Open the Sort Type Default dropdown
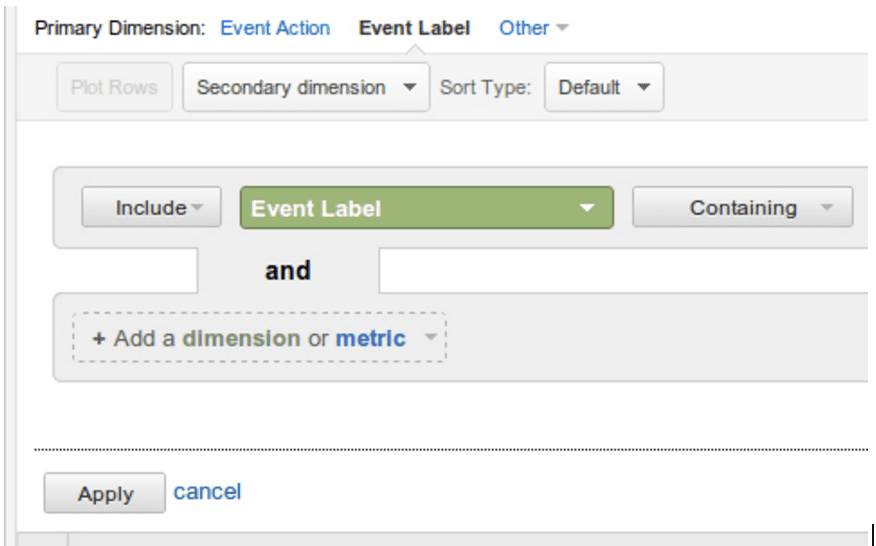Screen dimensions: 876x546 point(604,87)
